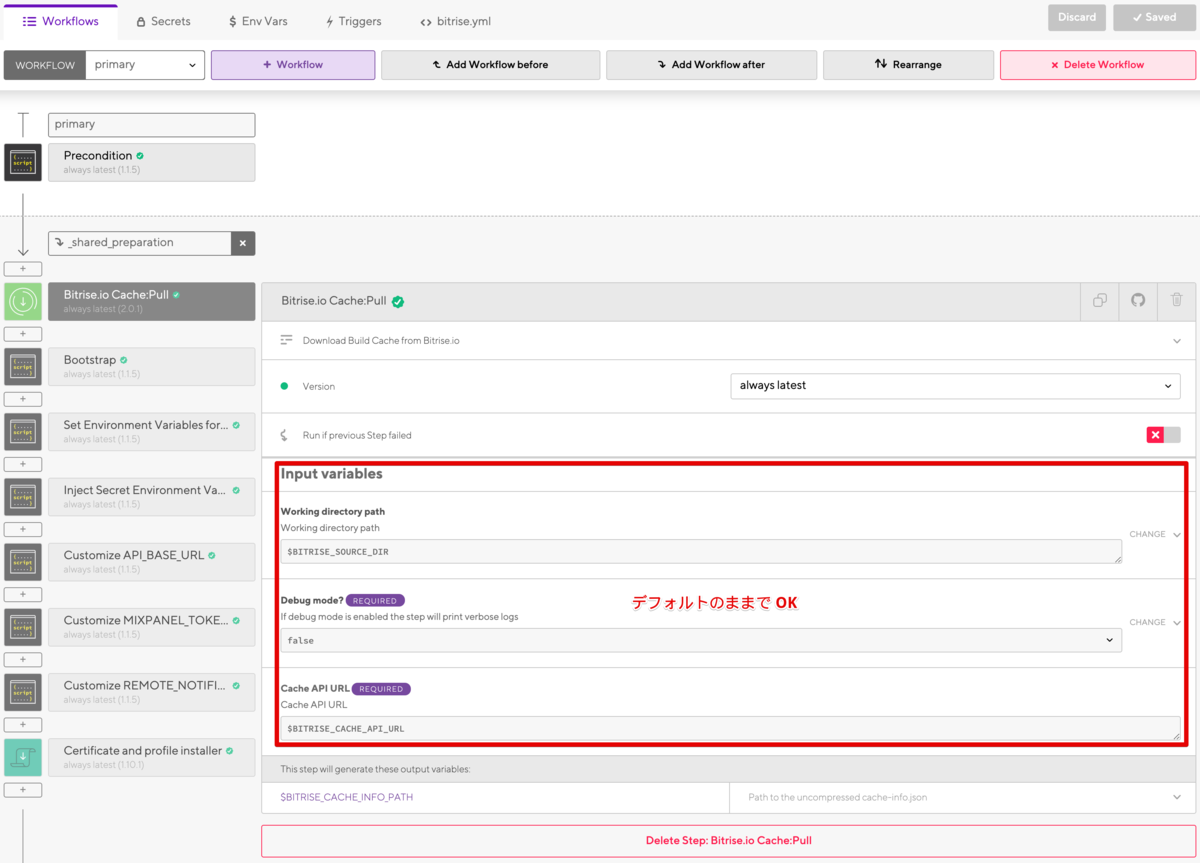Click the Bitrise.io Cache:Pull step title

334,301
